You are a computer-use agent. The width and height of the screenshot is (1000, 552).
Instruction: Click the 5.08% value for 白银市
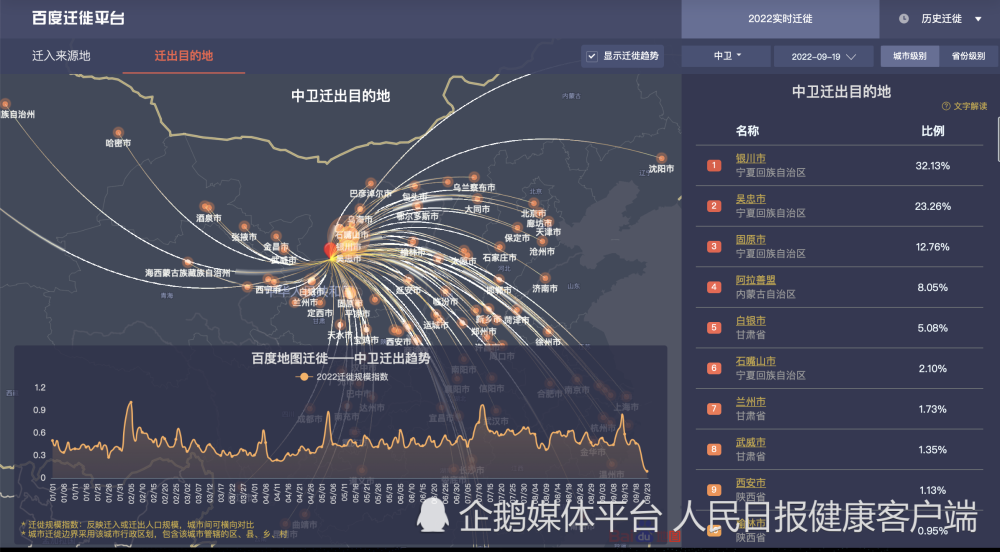[932, 328]
